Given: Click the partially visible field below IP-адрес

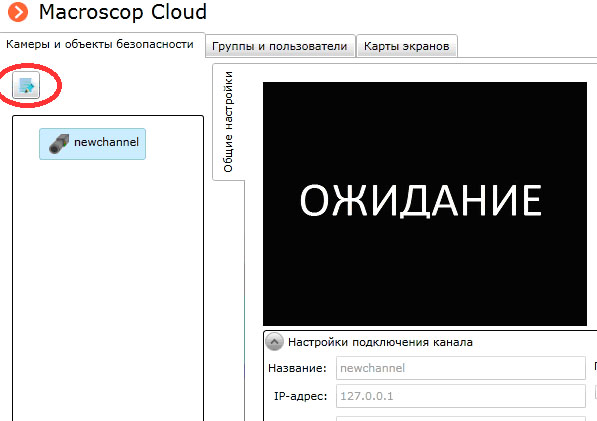Looking at the screenshot, I should click(x=461, y=418).
